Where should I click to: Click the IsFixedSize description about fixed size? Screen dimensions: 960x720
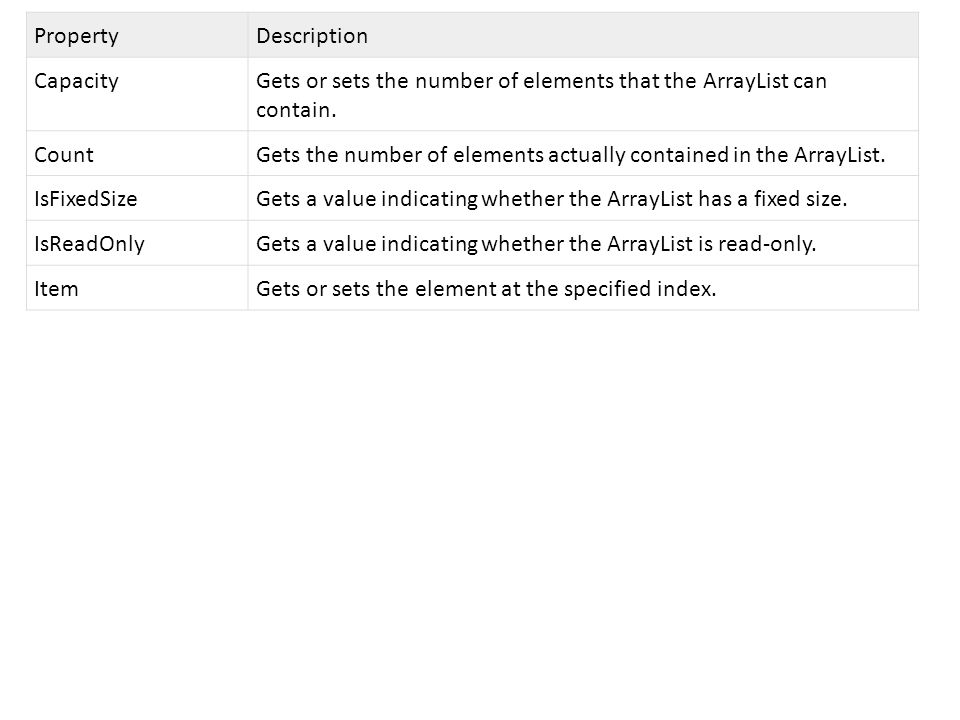[x=552, y=199]
